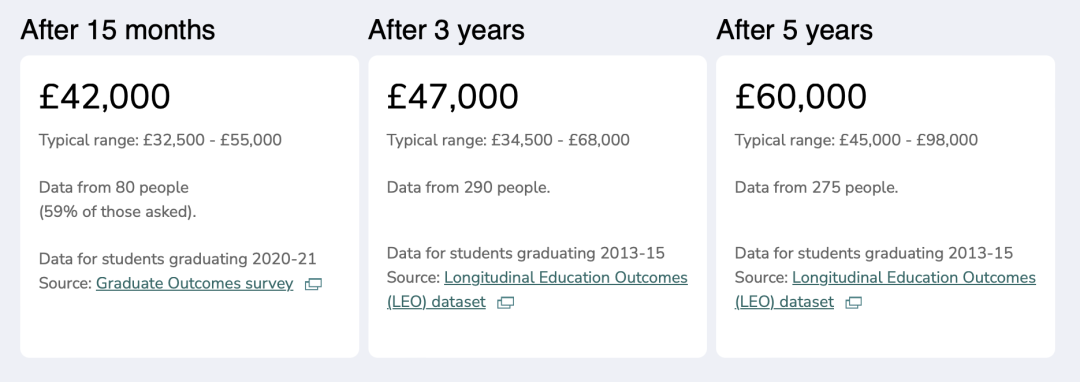Image resolution: width=1080 pixels, height=382 pixels.
Task: Open the LEO dataset link under After 5 years
Action: tap(885, 290)
